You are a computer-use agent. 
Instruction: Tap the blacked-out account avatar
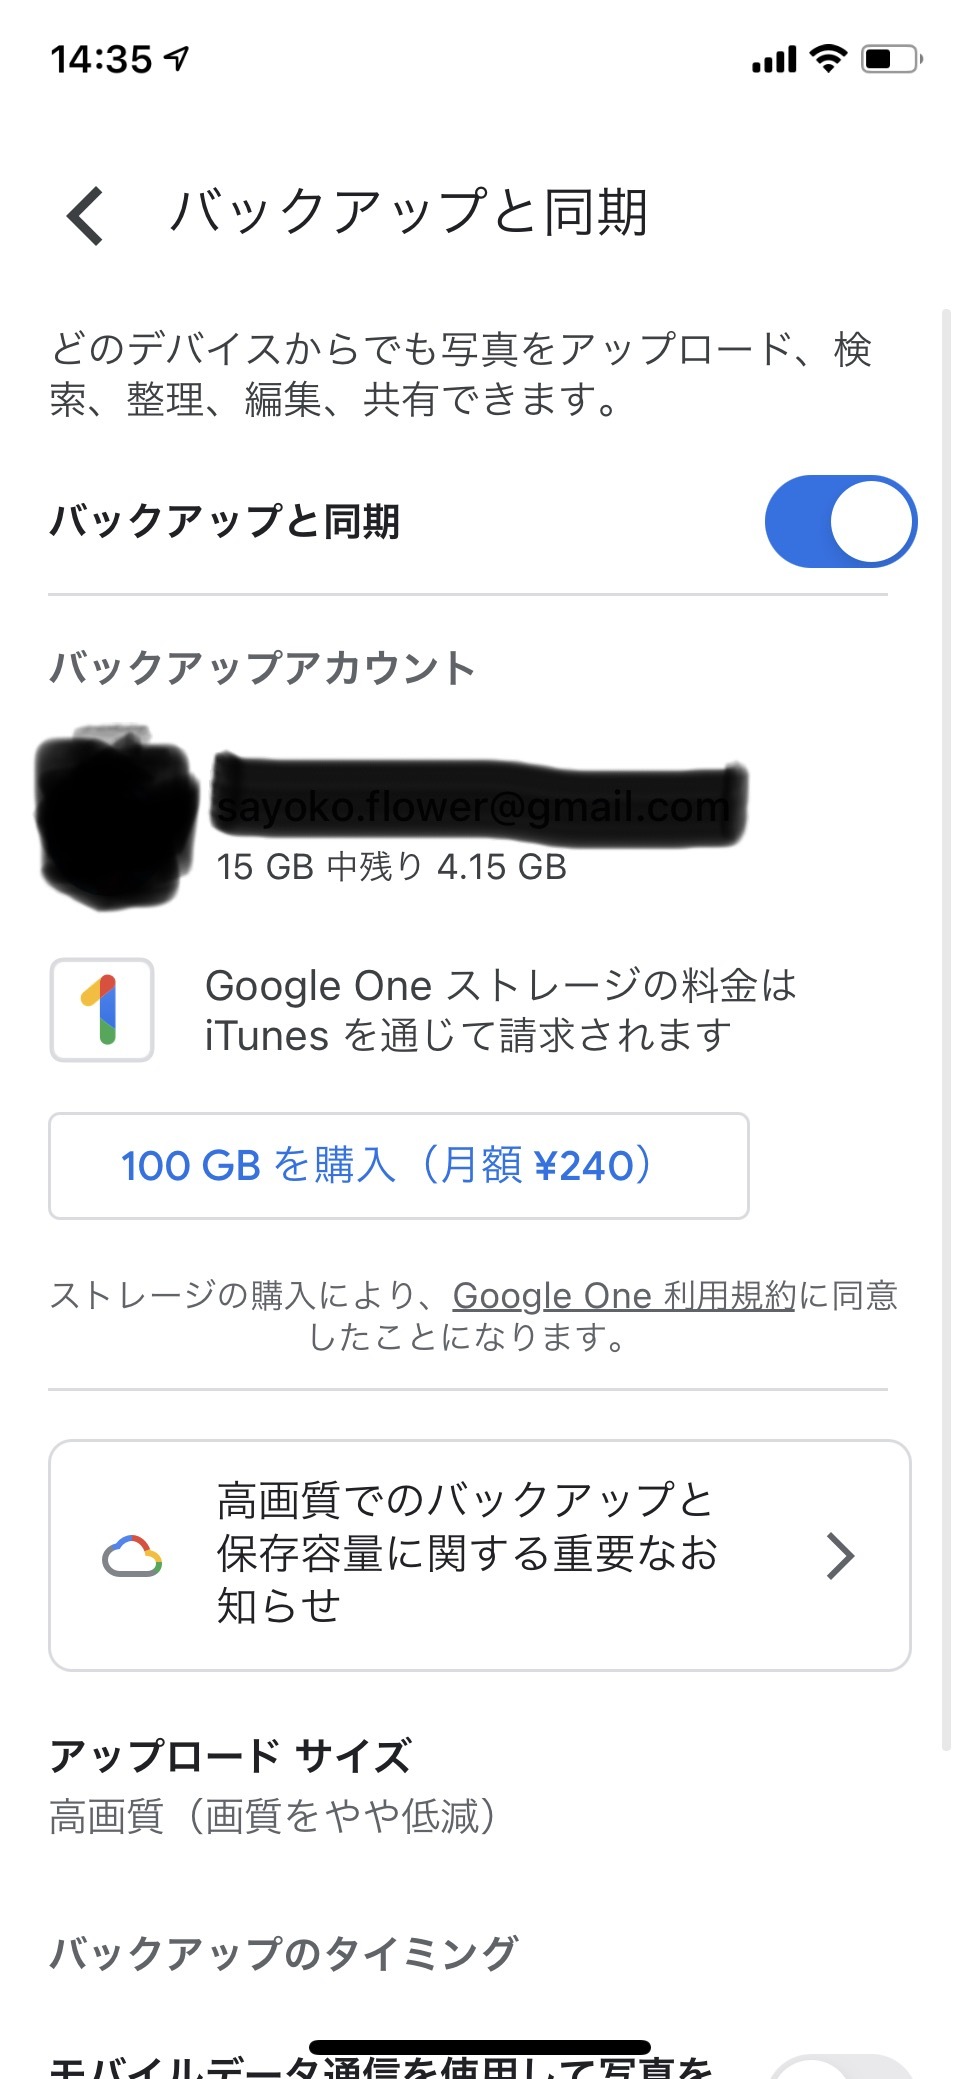pyautogui.click(x=114, y=819)
